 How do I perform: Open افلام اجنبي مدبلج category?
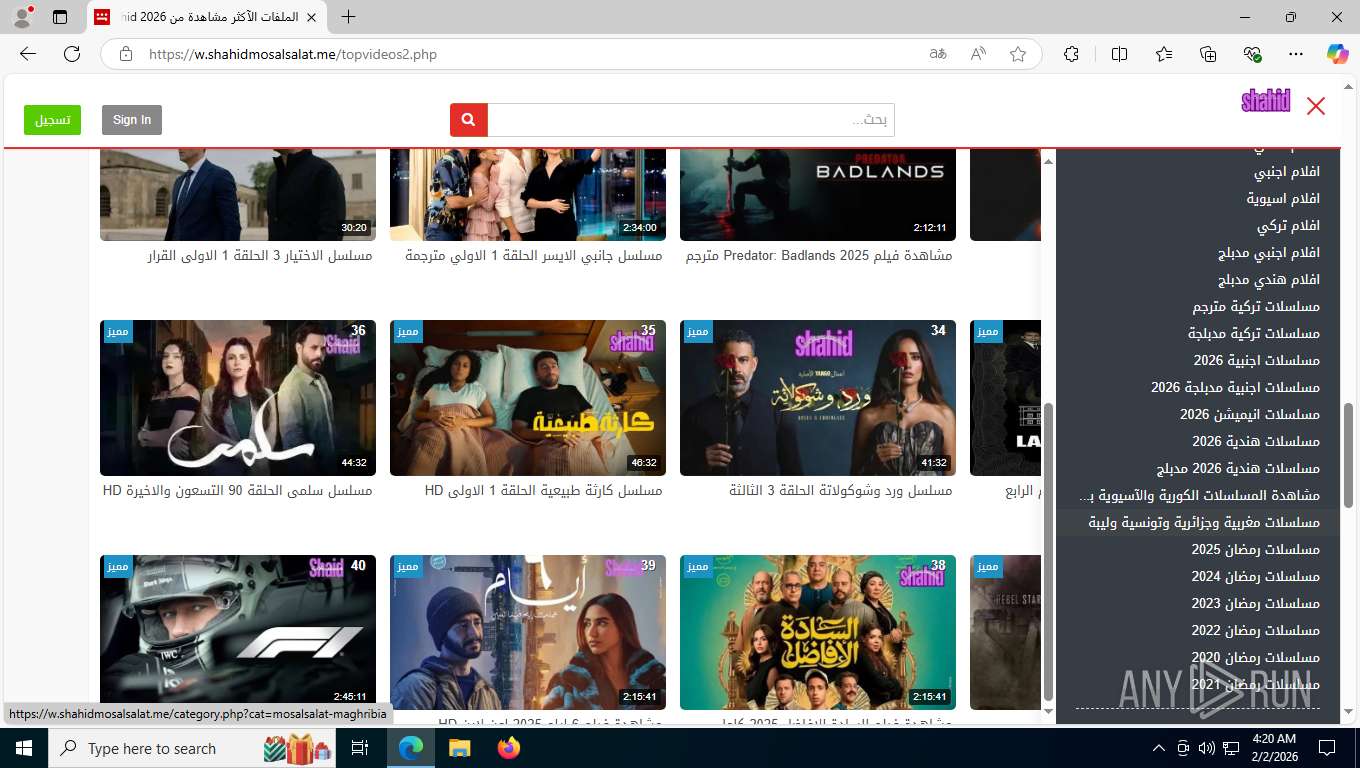(x=1269, y=253)
